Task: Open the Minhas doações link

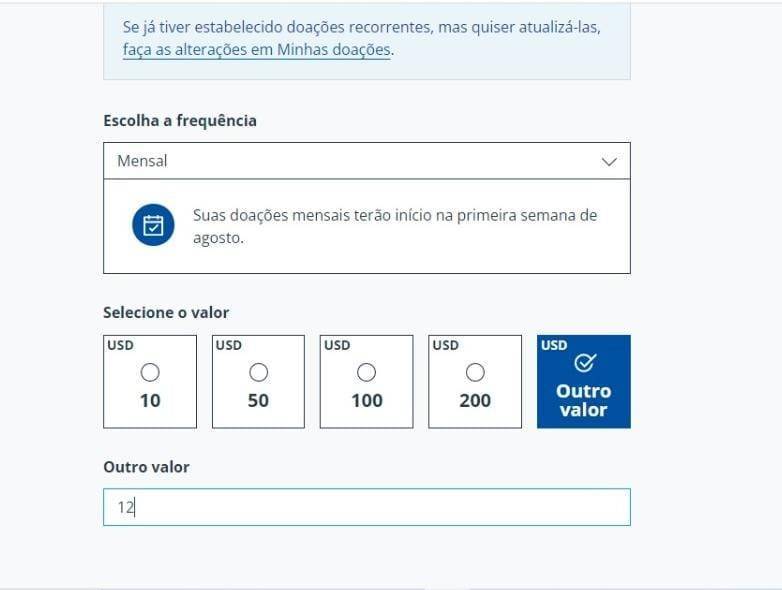Action: pos(256,50)
